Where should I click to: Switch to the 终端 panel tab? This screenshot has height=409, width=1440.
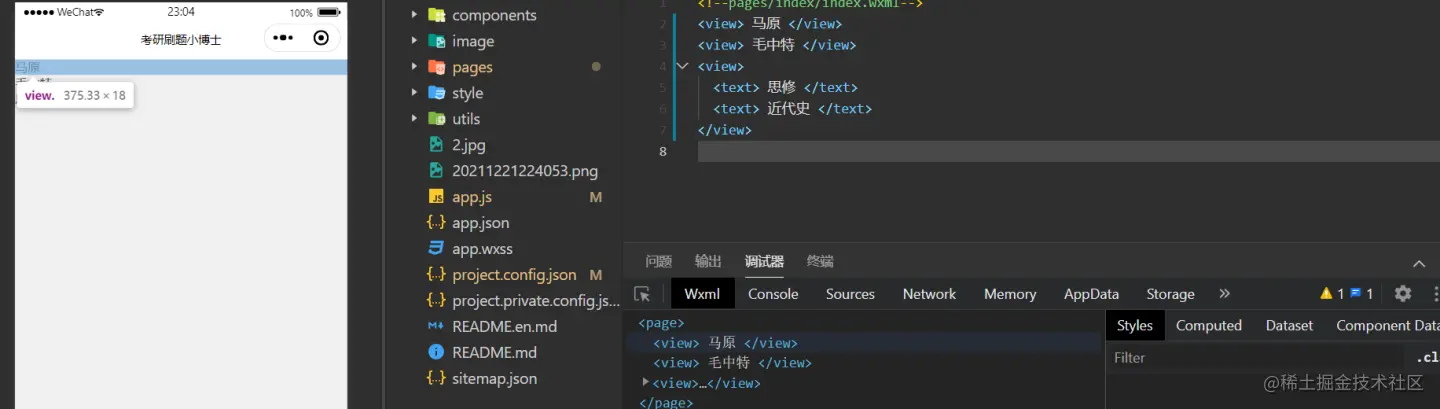[x=820, y=261]
